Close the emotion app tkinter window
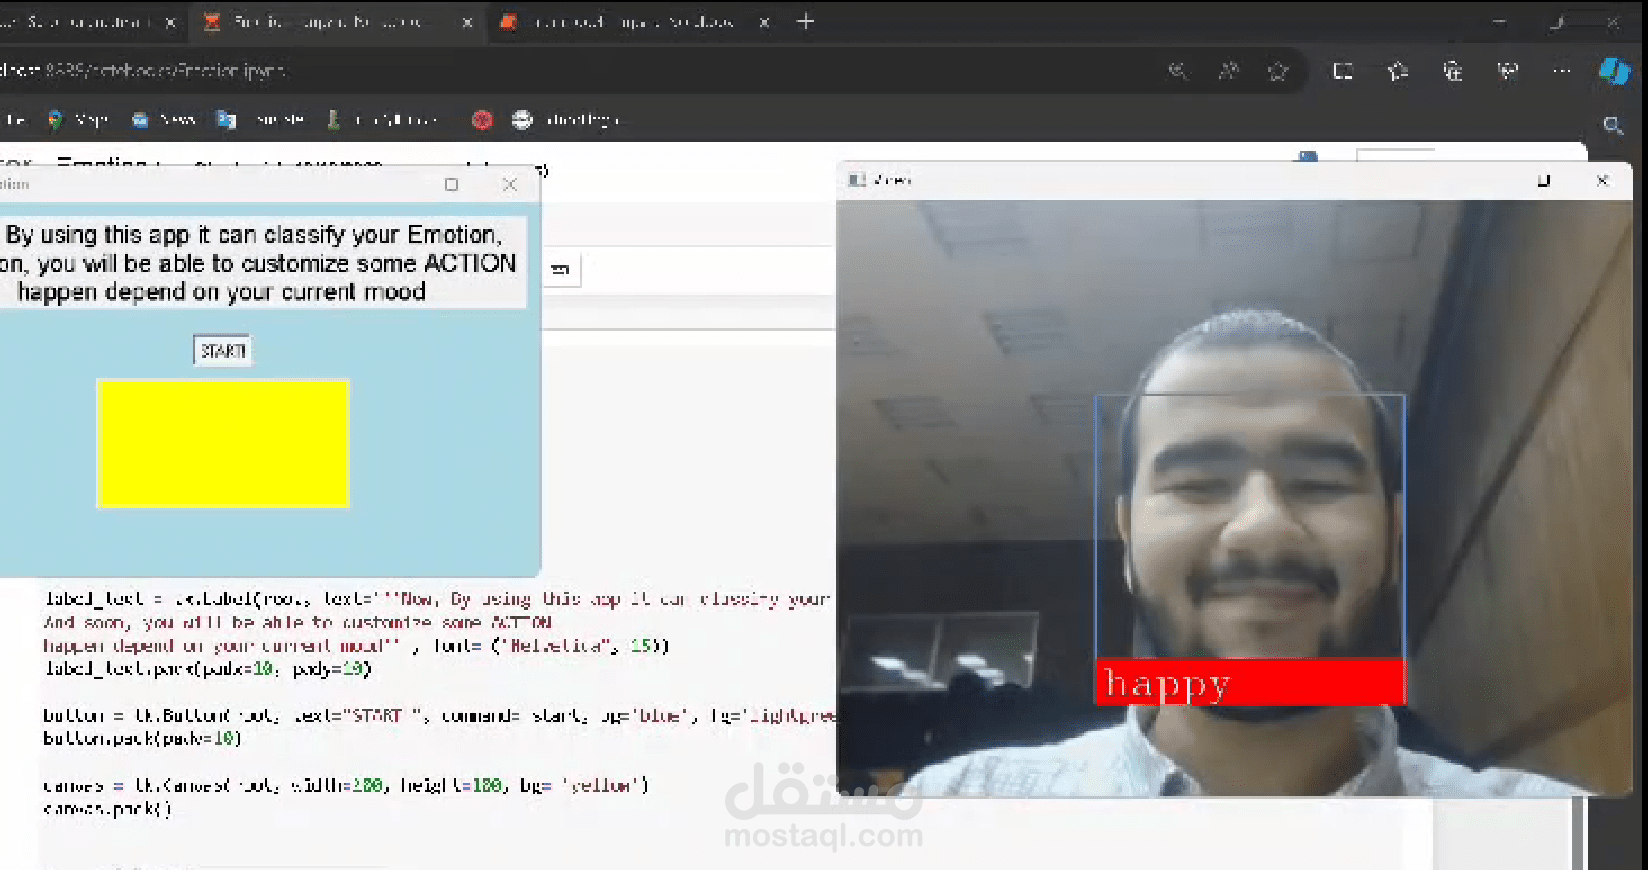The image size is (1648, 870). point(510,184)
